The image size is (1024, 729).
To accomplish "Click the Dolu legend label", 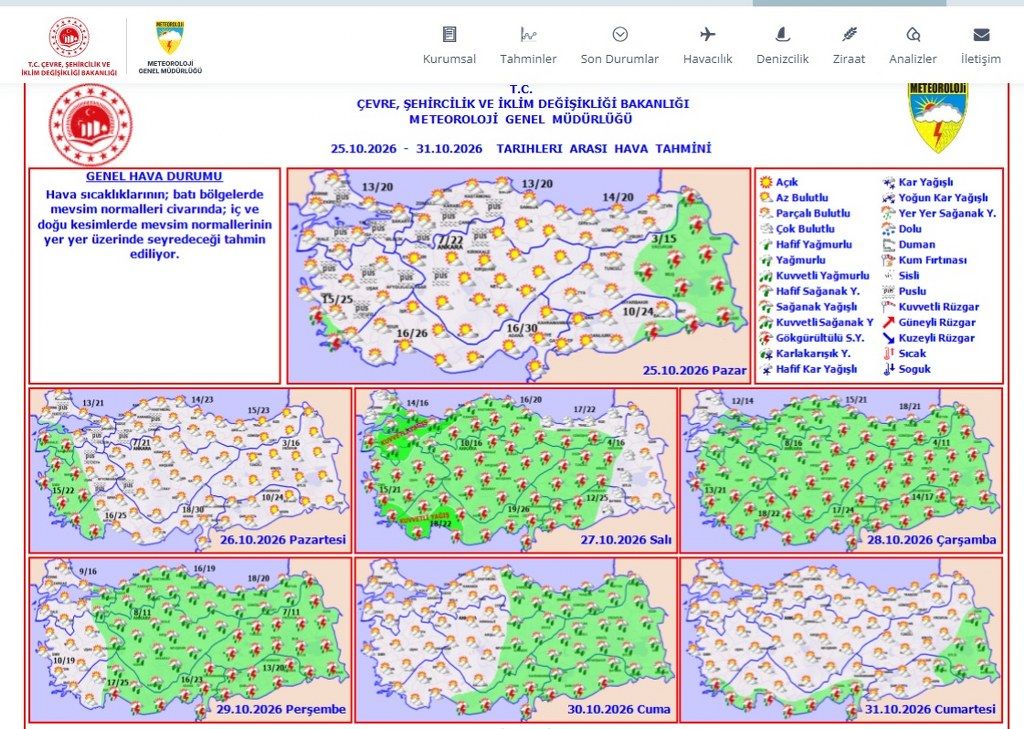I will click(910, 229).
